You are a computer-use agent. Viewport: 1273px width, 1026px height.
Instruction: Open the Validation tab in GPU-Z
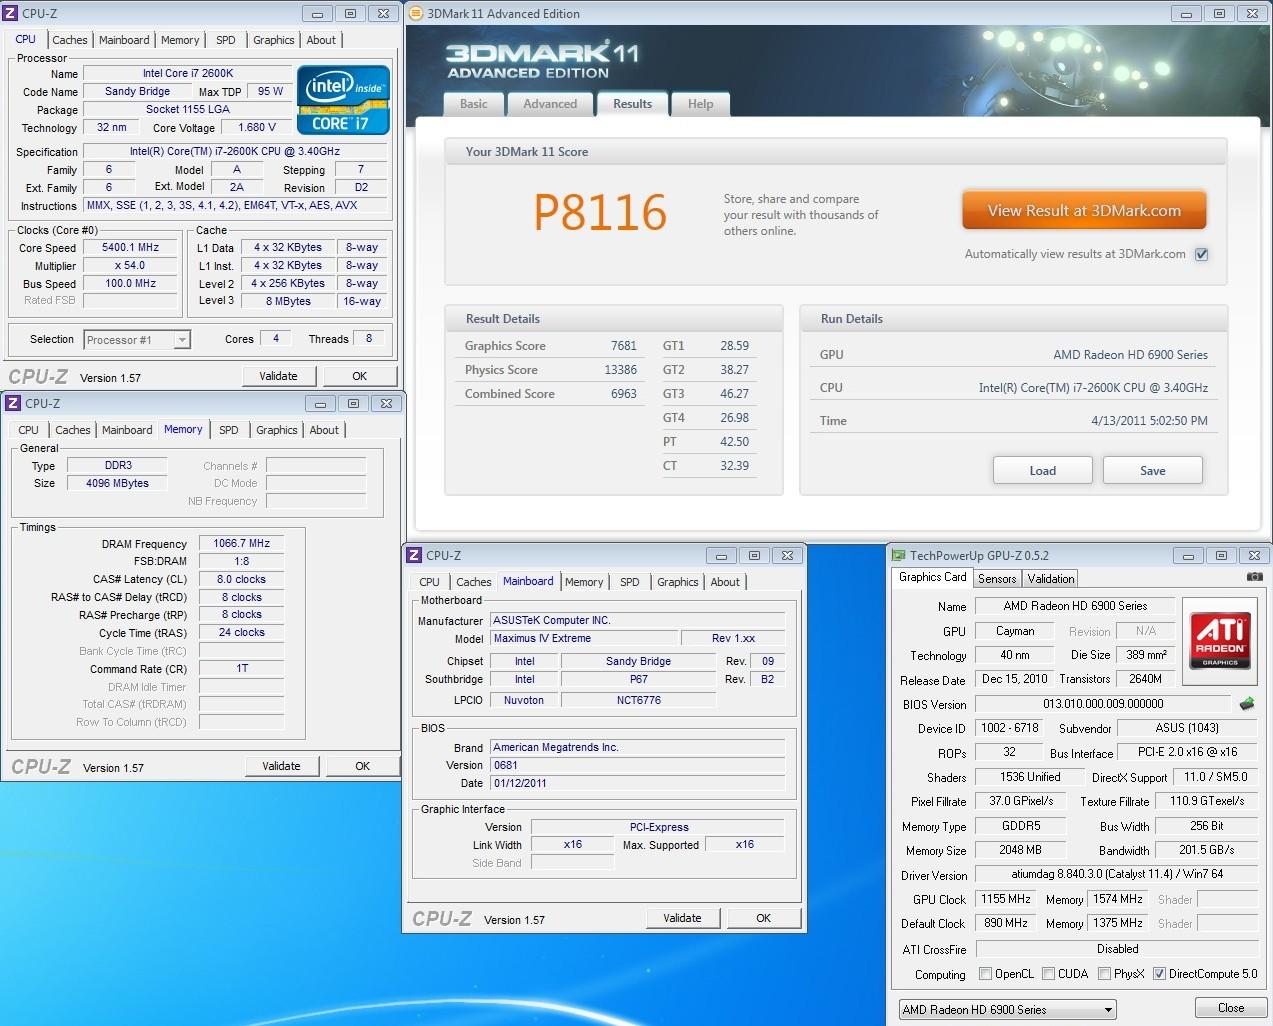pyautogui.click(x=1051, y=579)
